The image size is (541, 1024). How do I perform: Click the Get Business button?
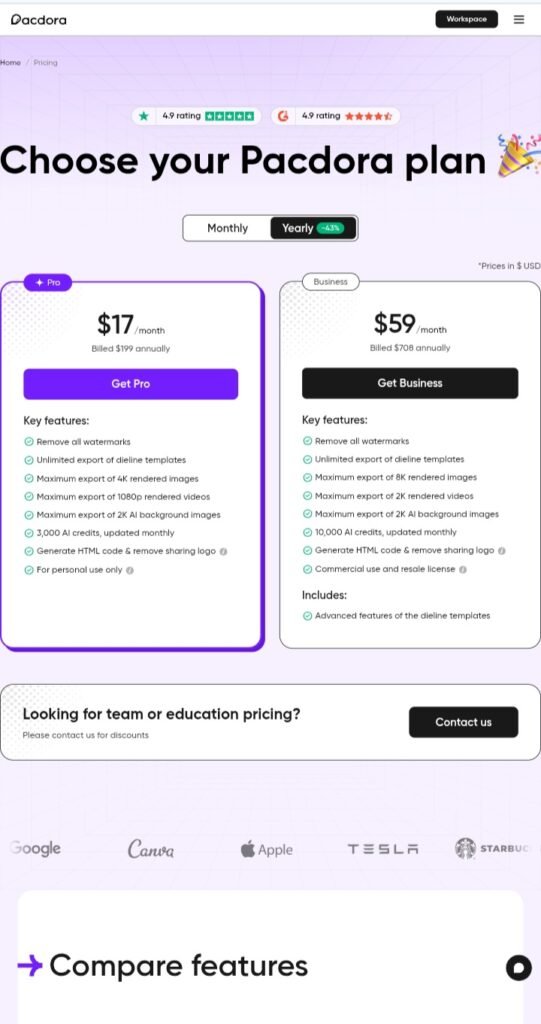click(410, 383)
